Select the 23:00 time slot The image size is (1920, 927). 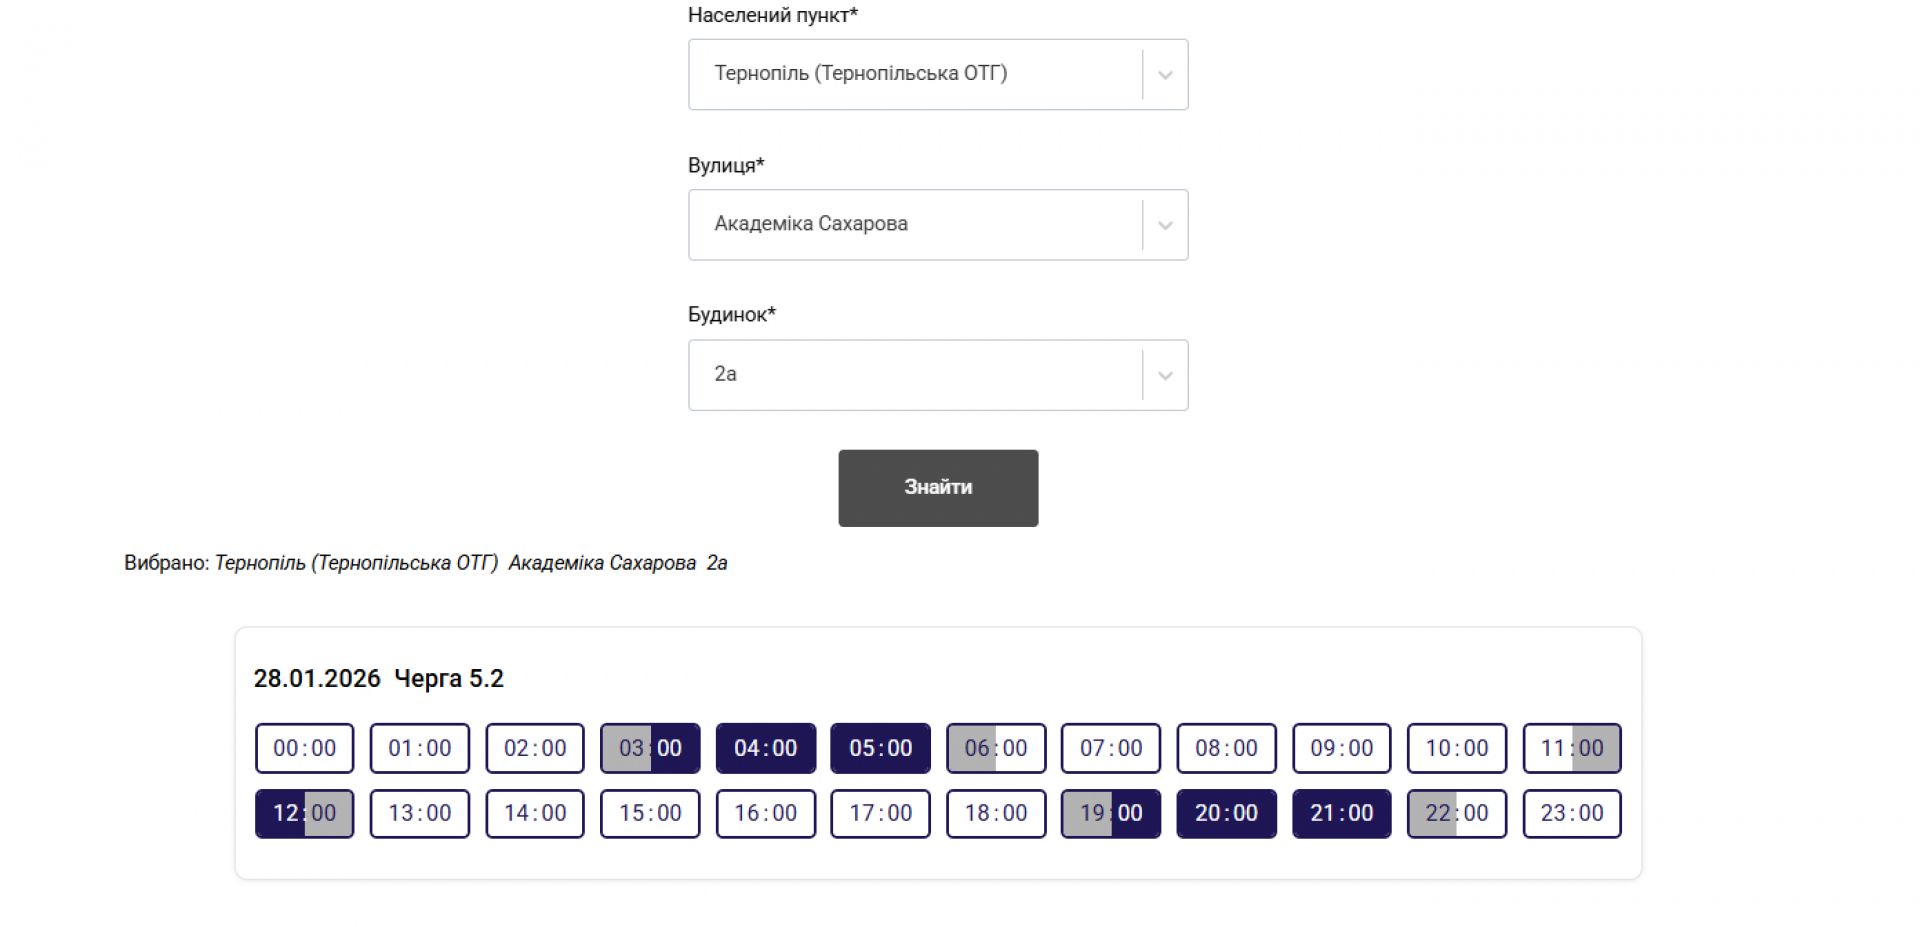pos(1572,813)
